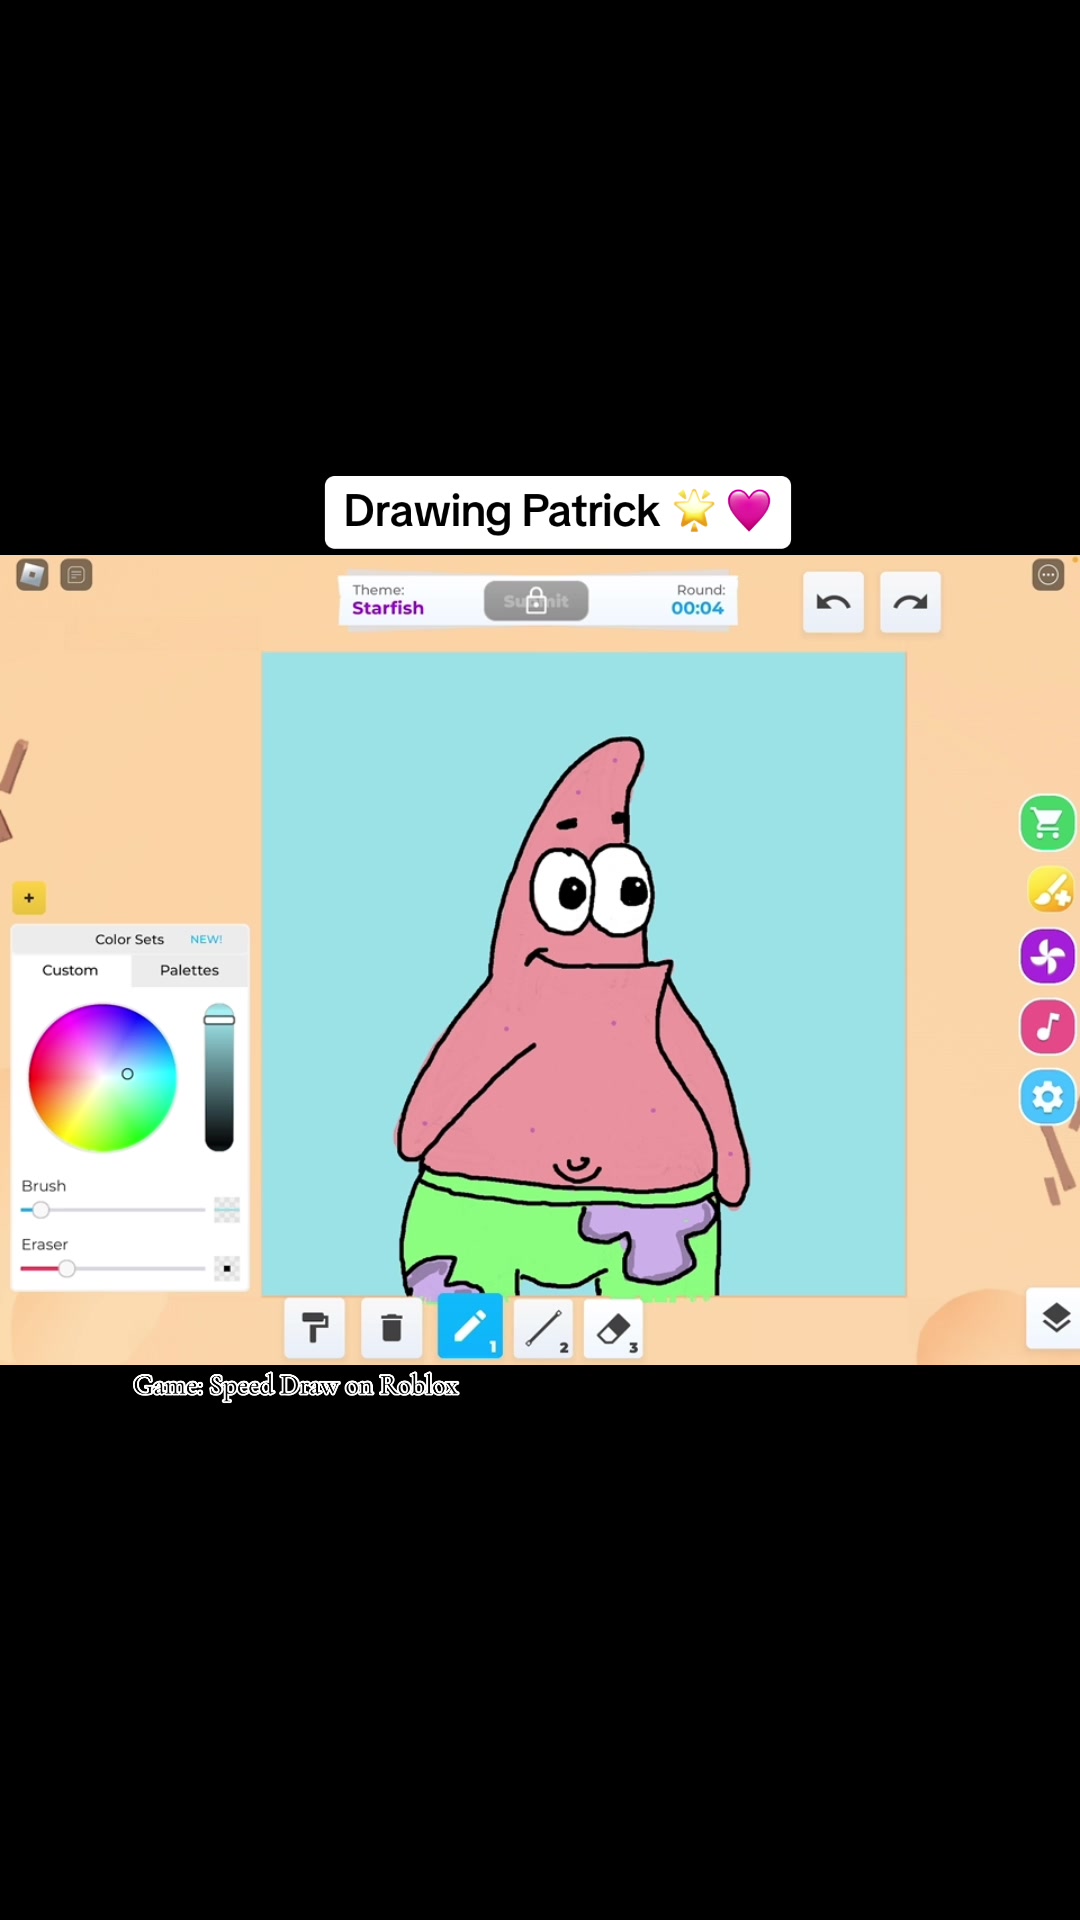1080x1920 pixels.
Task: Click on the Patrick drawing canvas
Action: pos(584,974)
